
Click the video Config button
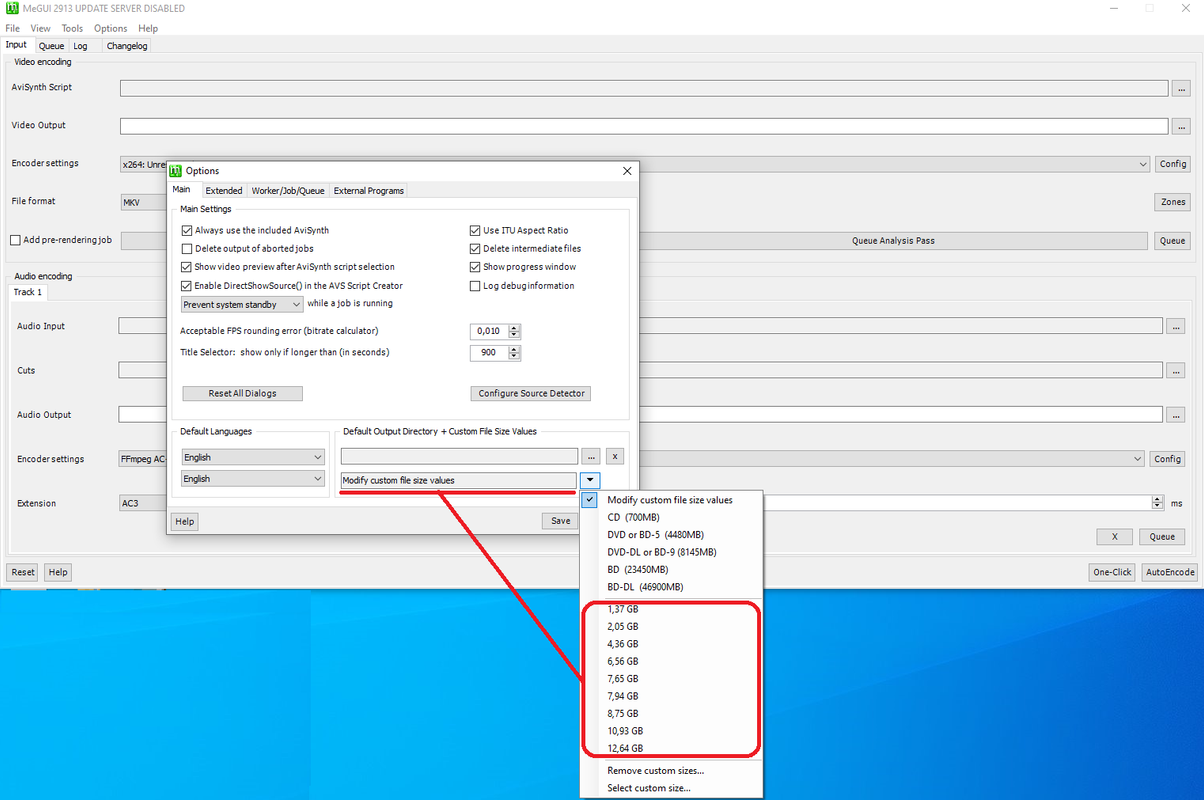1173,164
